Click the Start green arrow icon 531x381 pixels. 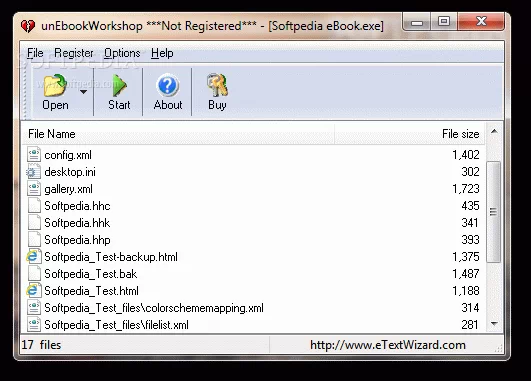(119, 86)
